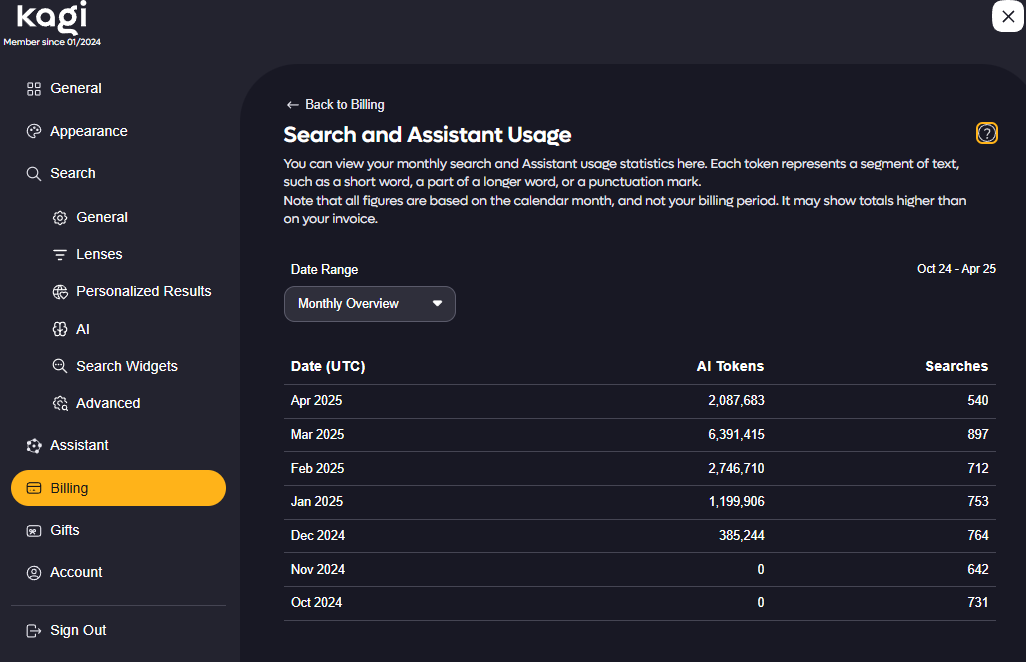Click the Kagi logo

click(x=51, y=17)
